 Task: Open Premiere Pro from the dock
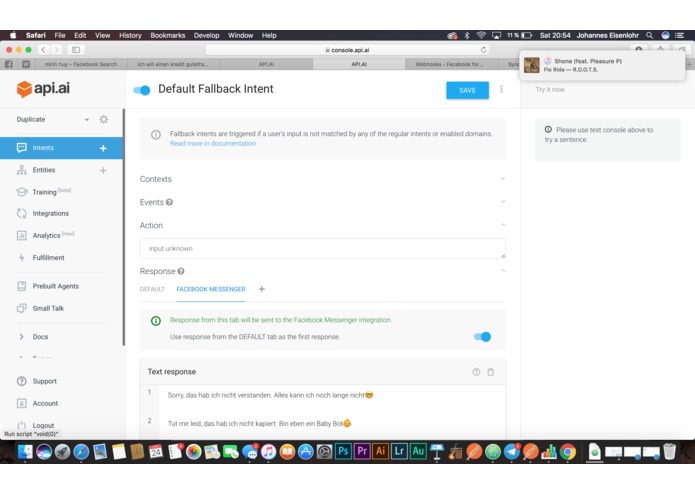pyautogui.click(x=362, y=451)
